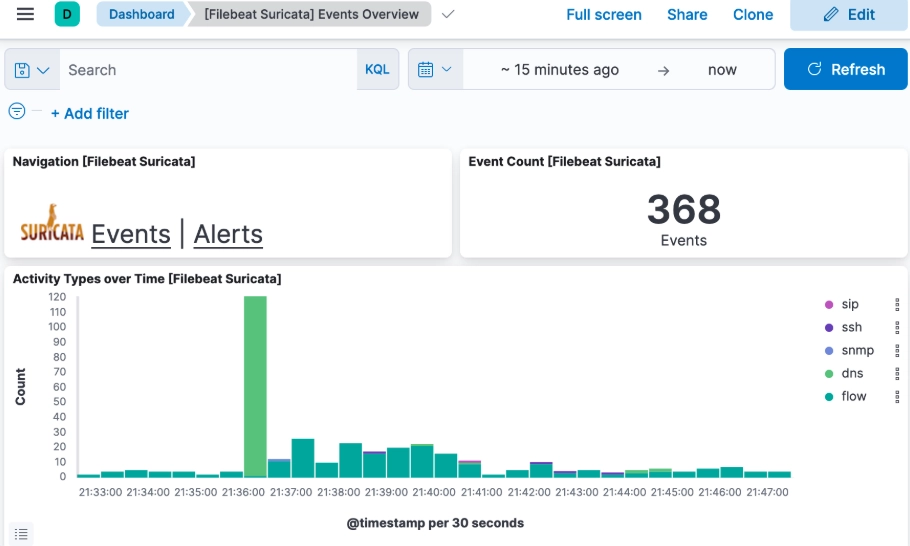Open the saved queries dropdown
The height and width of the screenshot is (546, 910).
32,70
